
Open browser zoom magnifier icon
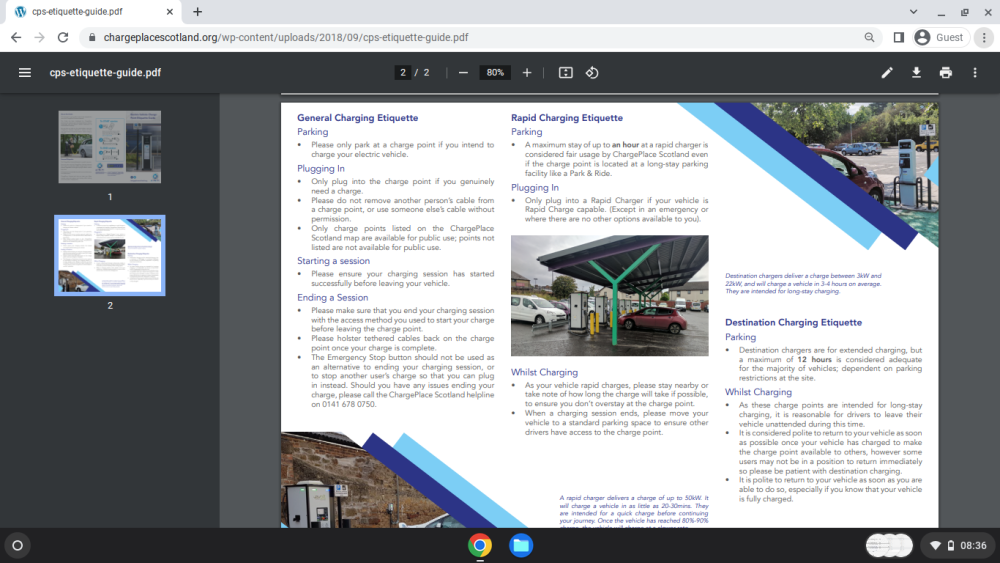click(x=869, y=38)
